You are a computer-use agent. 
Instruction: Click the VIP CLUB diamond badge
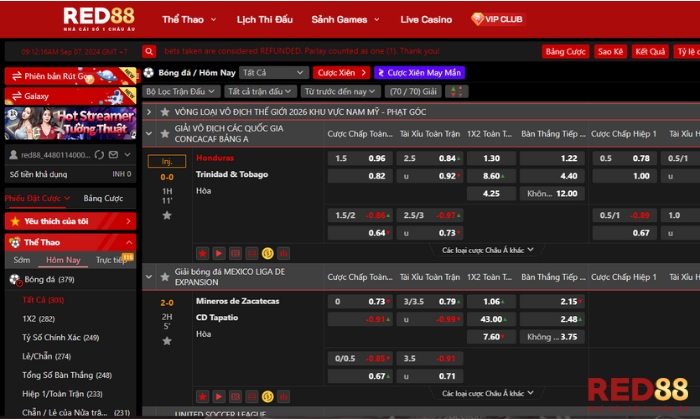pos(498,19)
